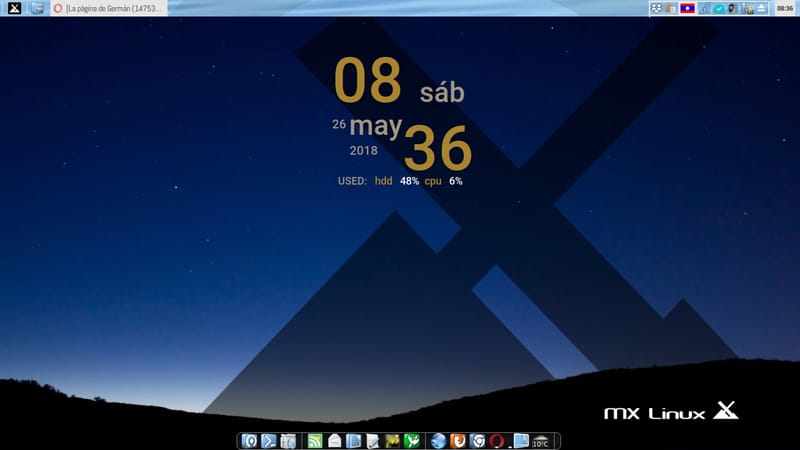Launch the notepad text editor dock icon
800x450 pixels.
click(373, 441)
